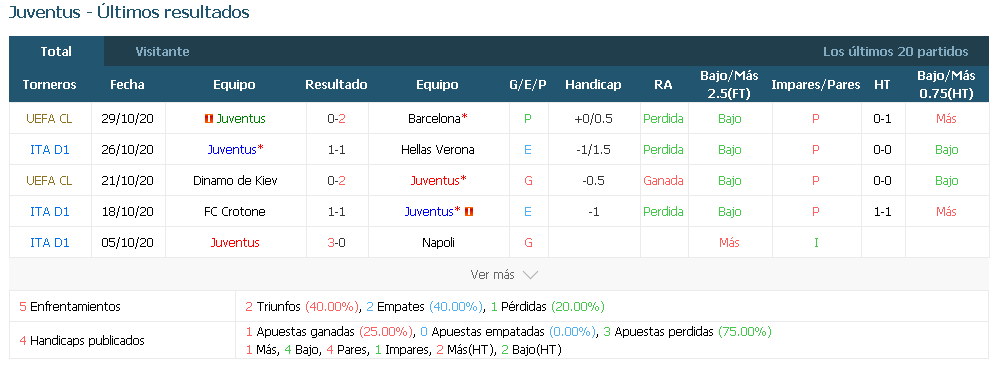Open FC Crotone team link
The width and height of the screenshot is (999, 374).
(235, 212)
